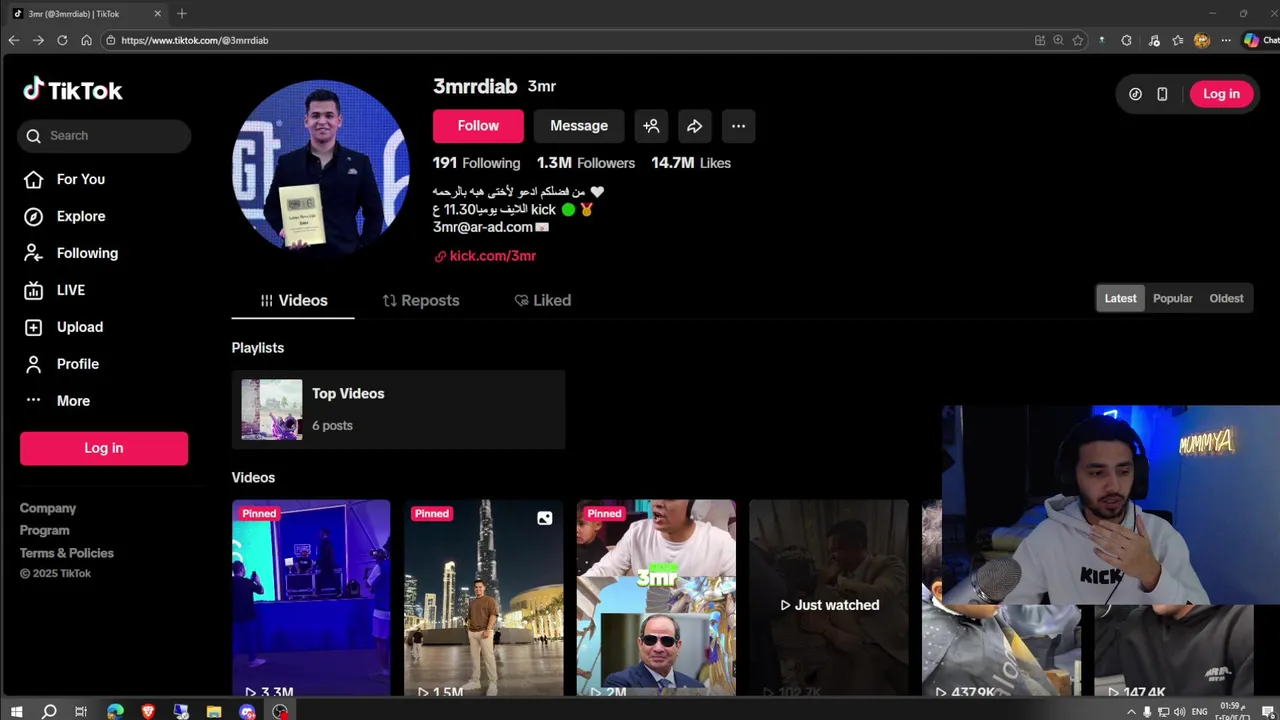Open OBS Studio from taskbar

click(280, 712)
